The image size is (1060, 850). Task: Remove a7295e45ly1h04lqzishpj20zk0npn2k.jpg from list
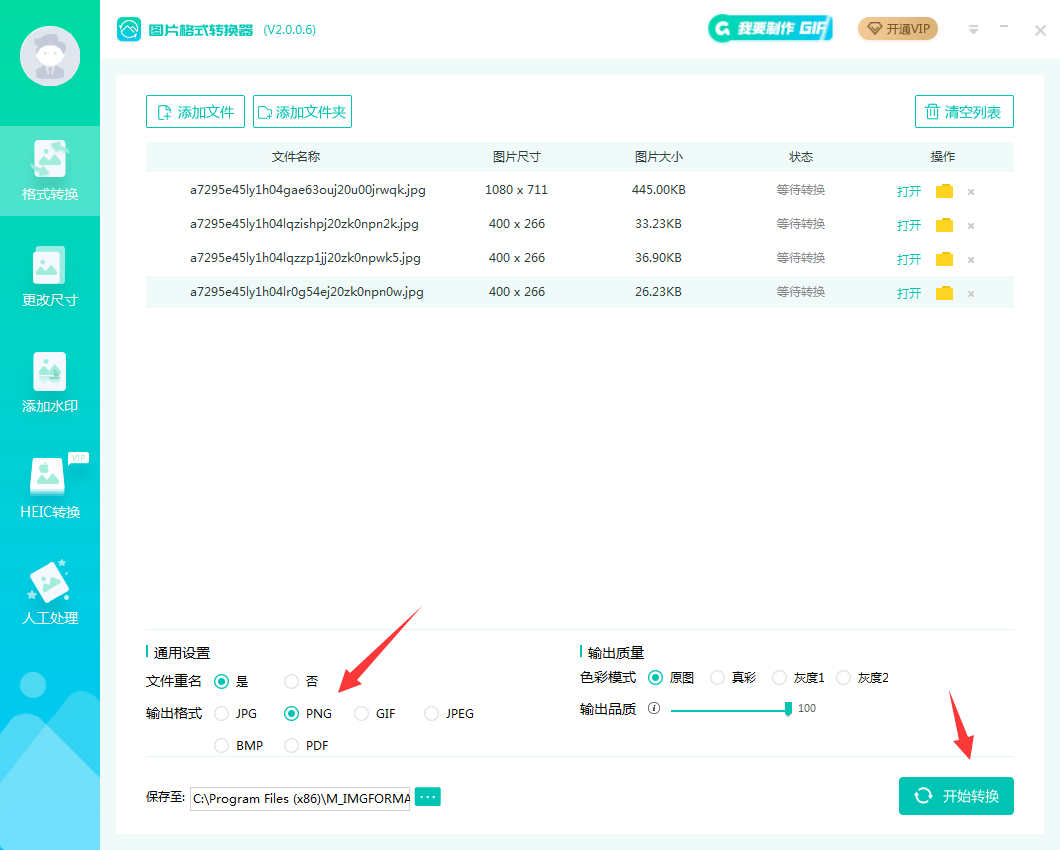[x=971, y=226]
